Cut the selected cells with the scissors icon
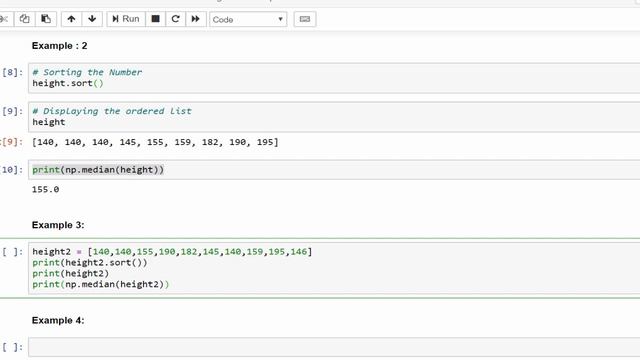The image size is (640, 360). pos(5,19)
